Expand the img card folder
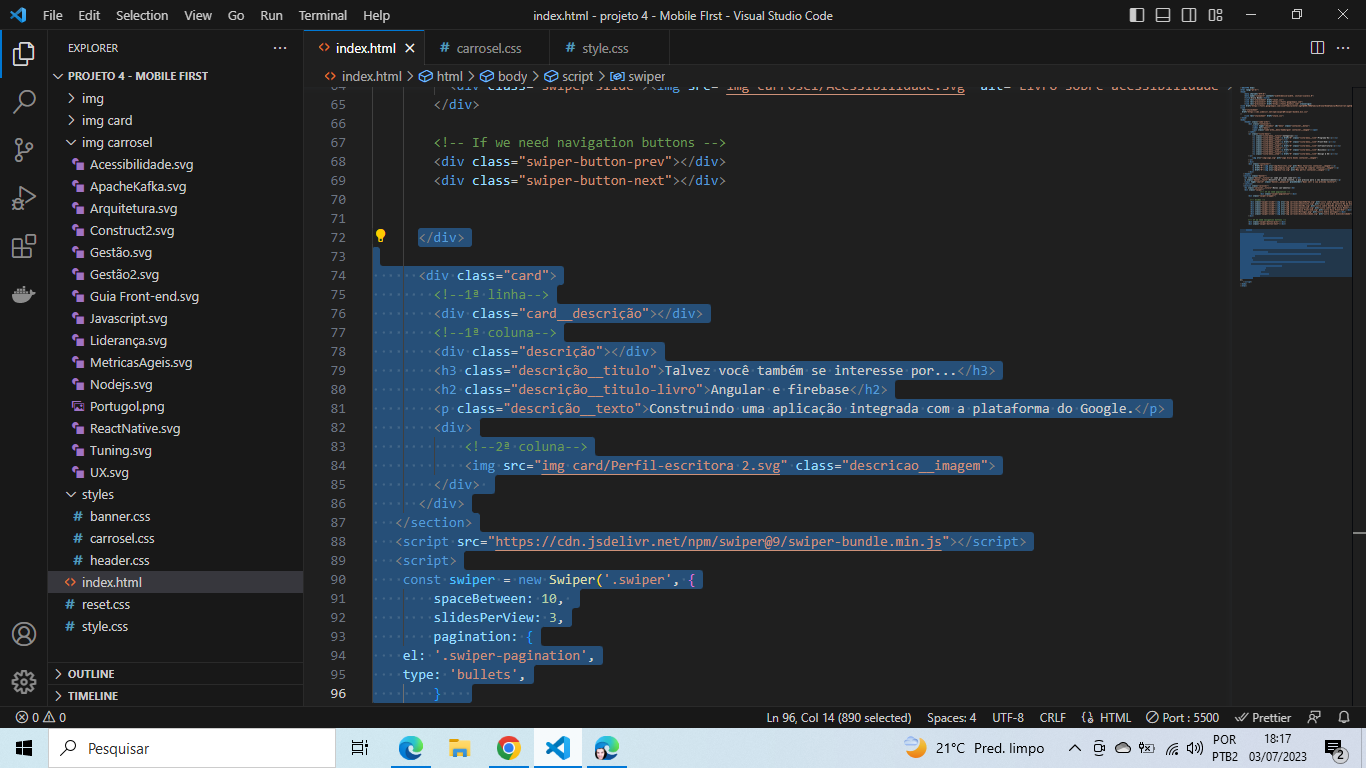Image resolution: width=1366 pixels, height=768 pixels. coord(175,120)
